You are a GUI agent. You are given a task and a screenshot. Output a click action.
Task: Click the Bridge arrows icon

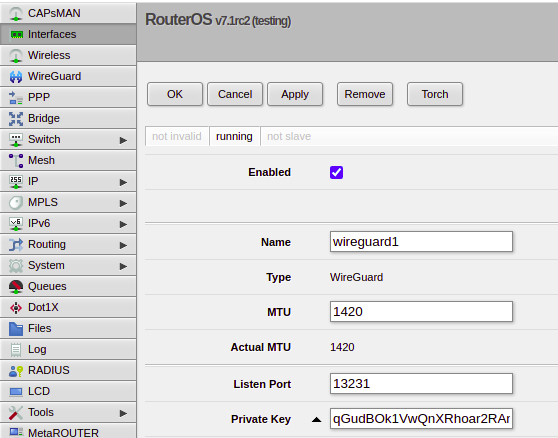[16, 118]
